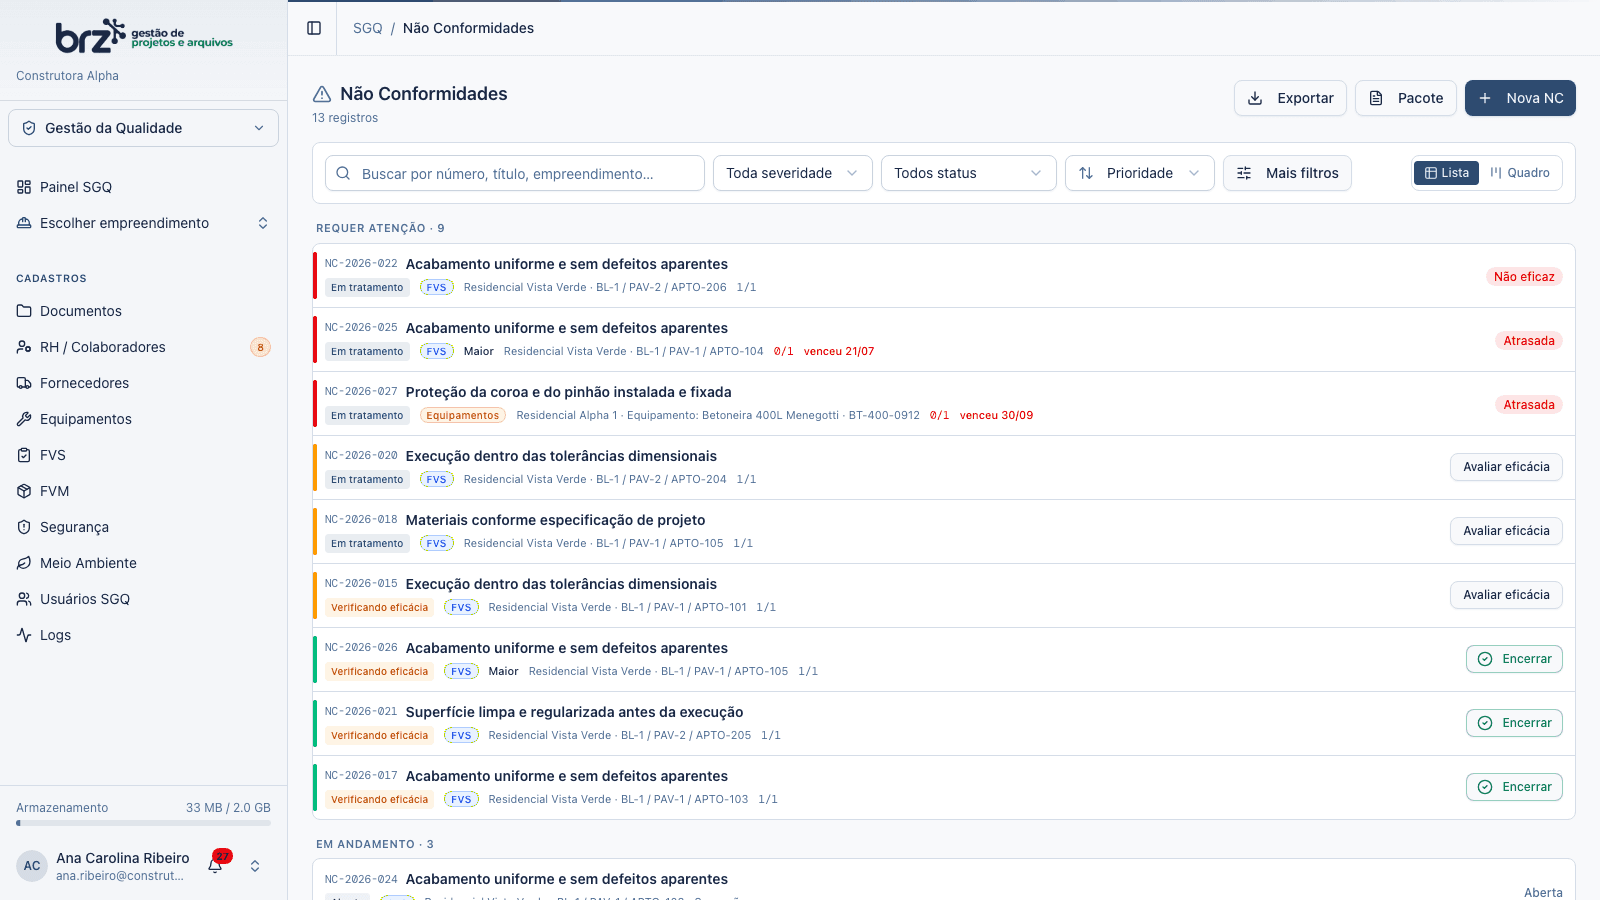The image size is (1600, 900).
Task: Toggle the sidebar collapse icon
Action: [314, 28]
